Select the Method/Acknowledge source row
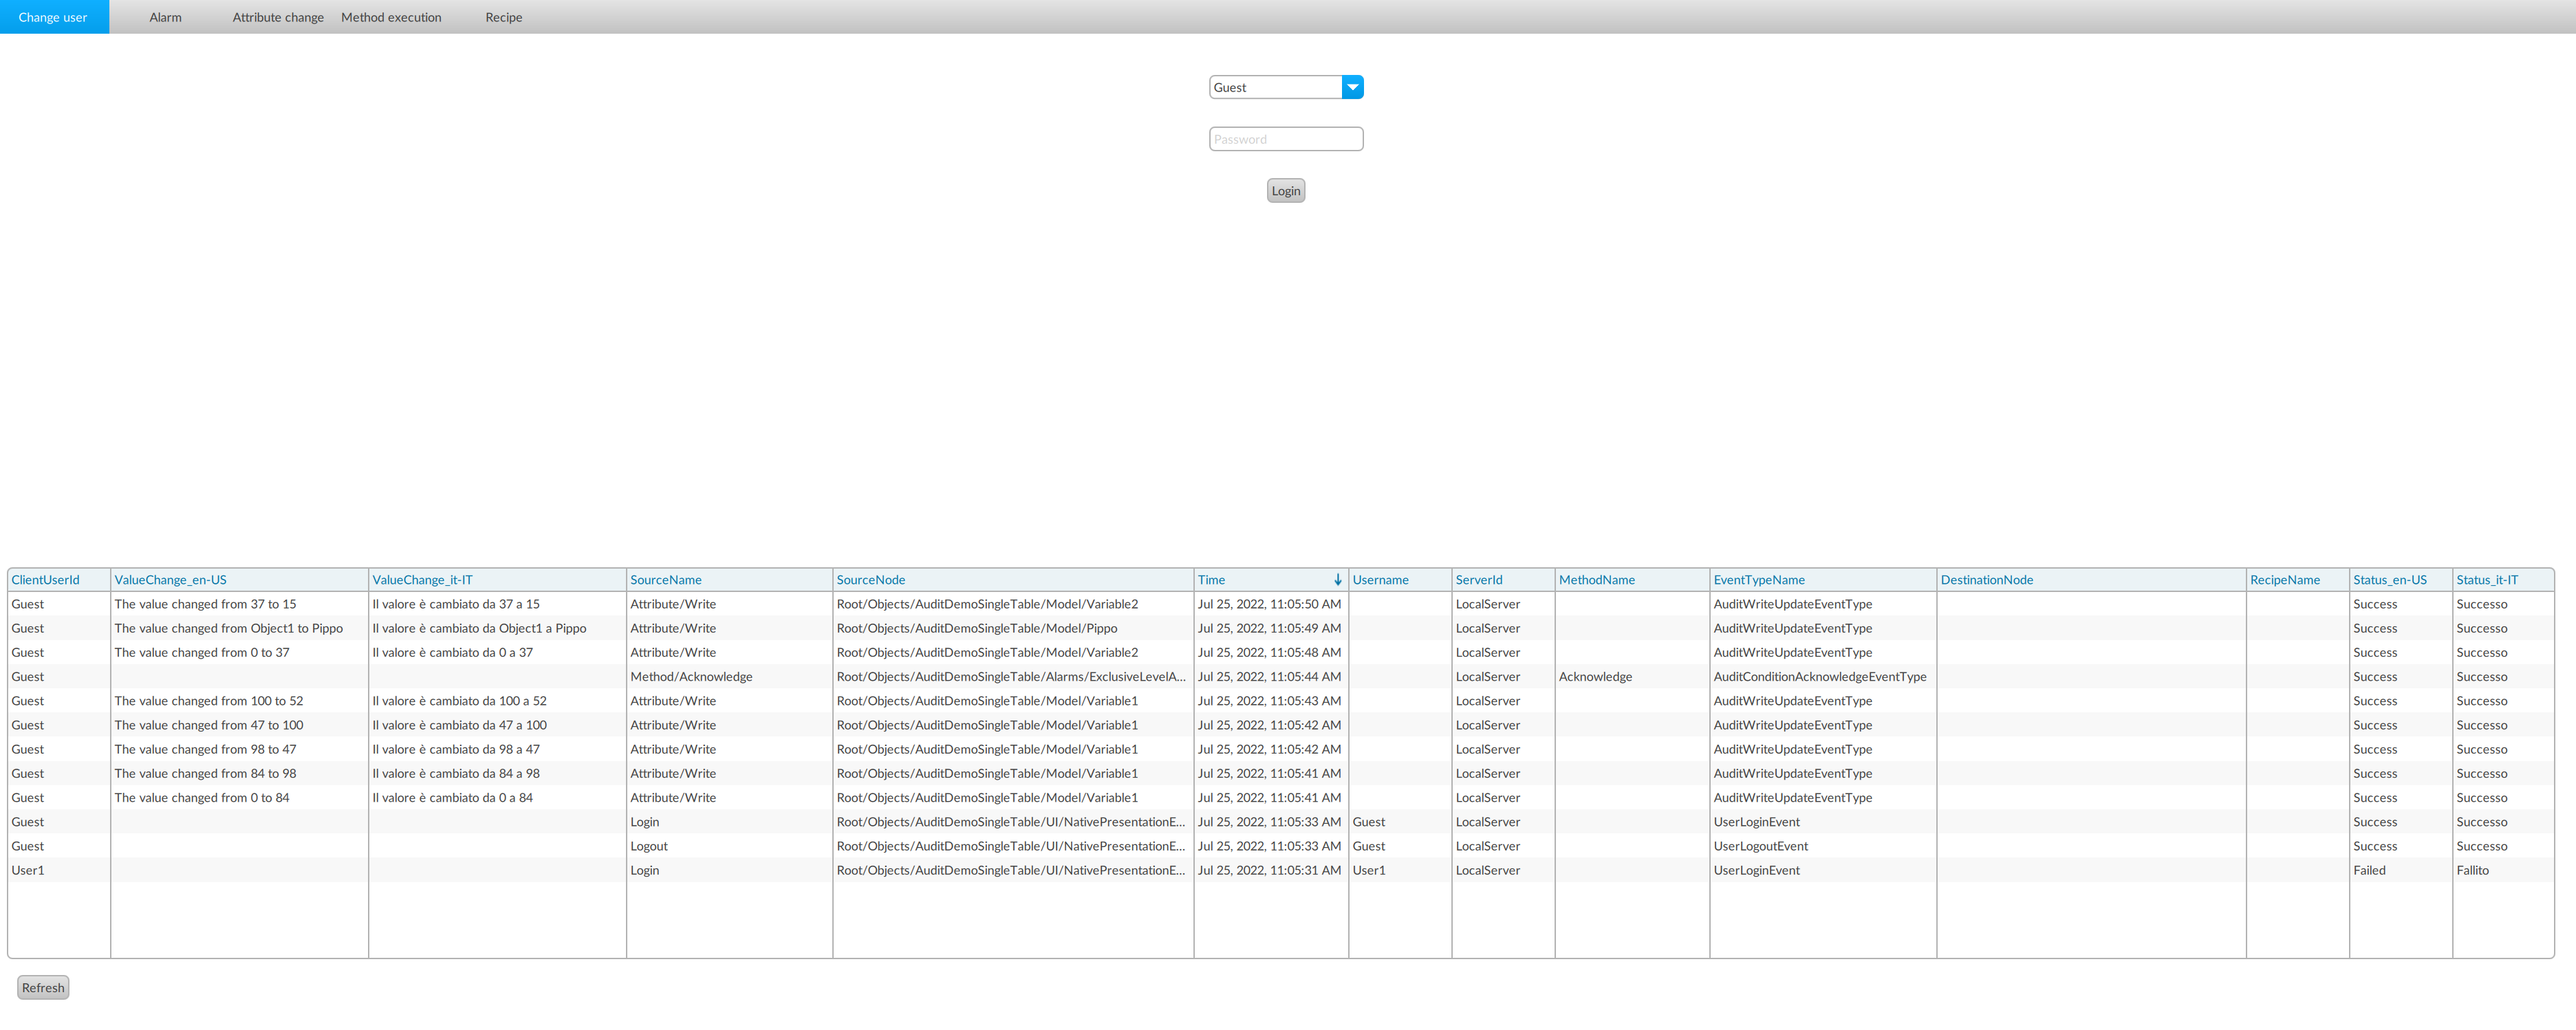Image resolution: width=2576 pixels, height=1030 pixels. (691, 677)
